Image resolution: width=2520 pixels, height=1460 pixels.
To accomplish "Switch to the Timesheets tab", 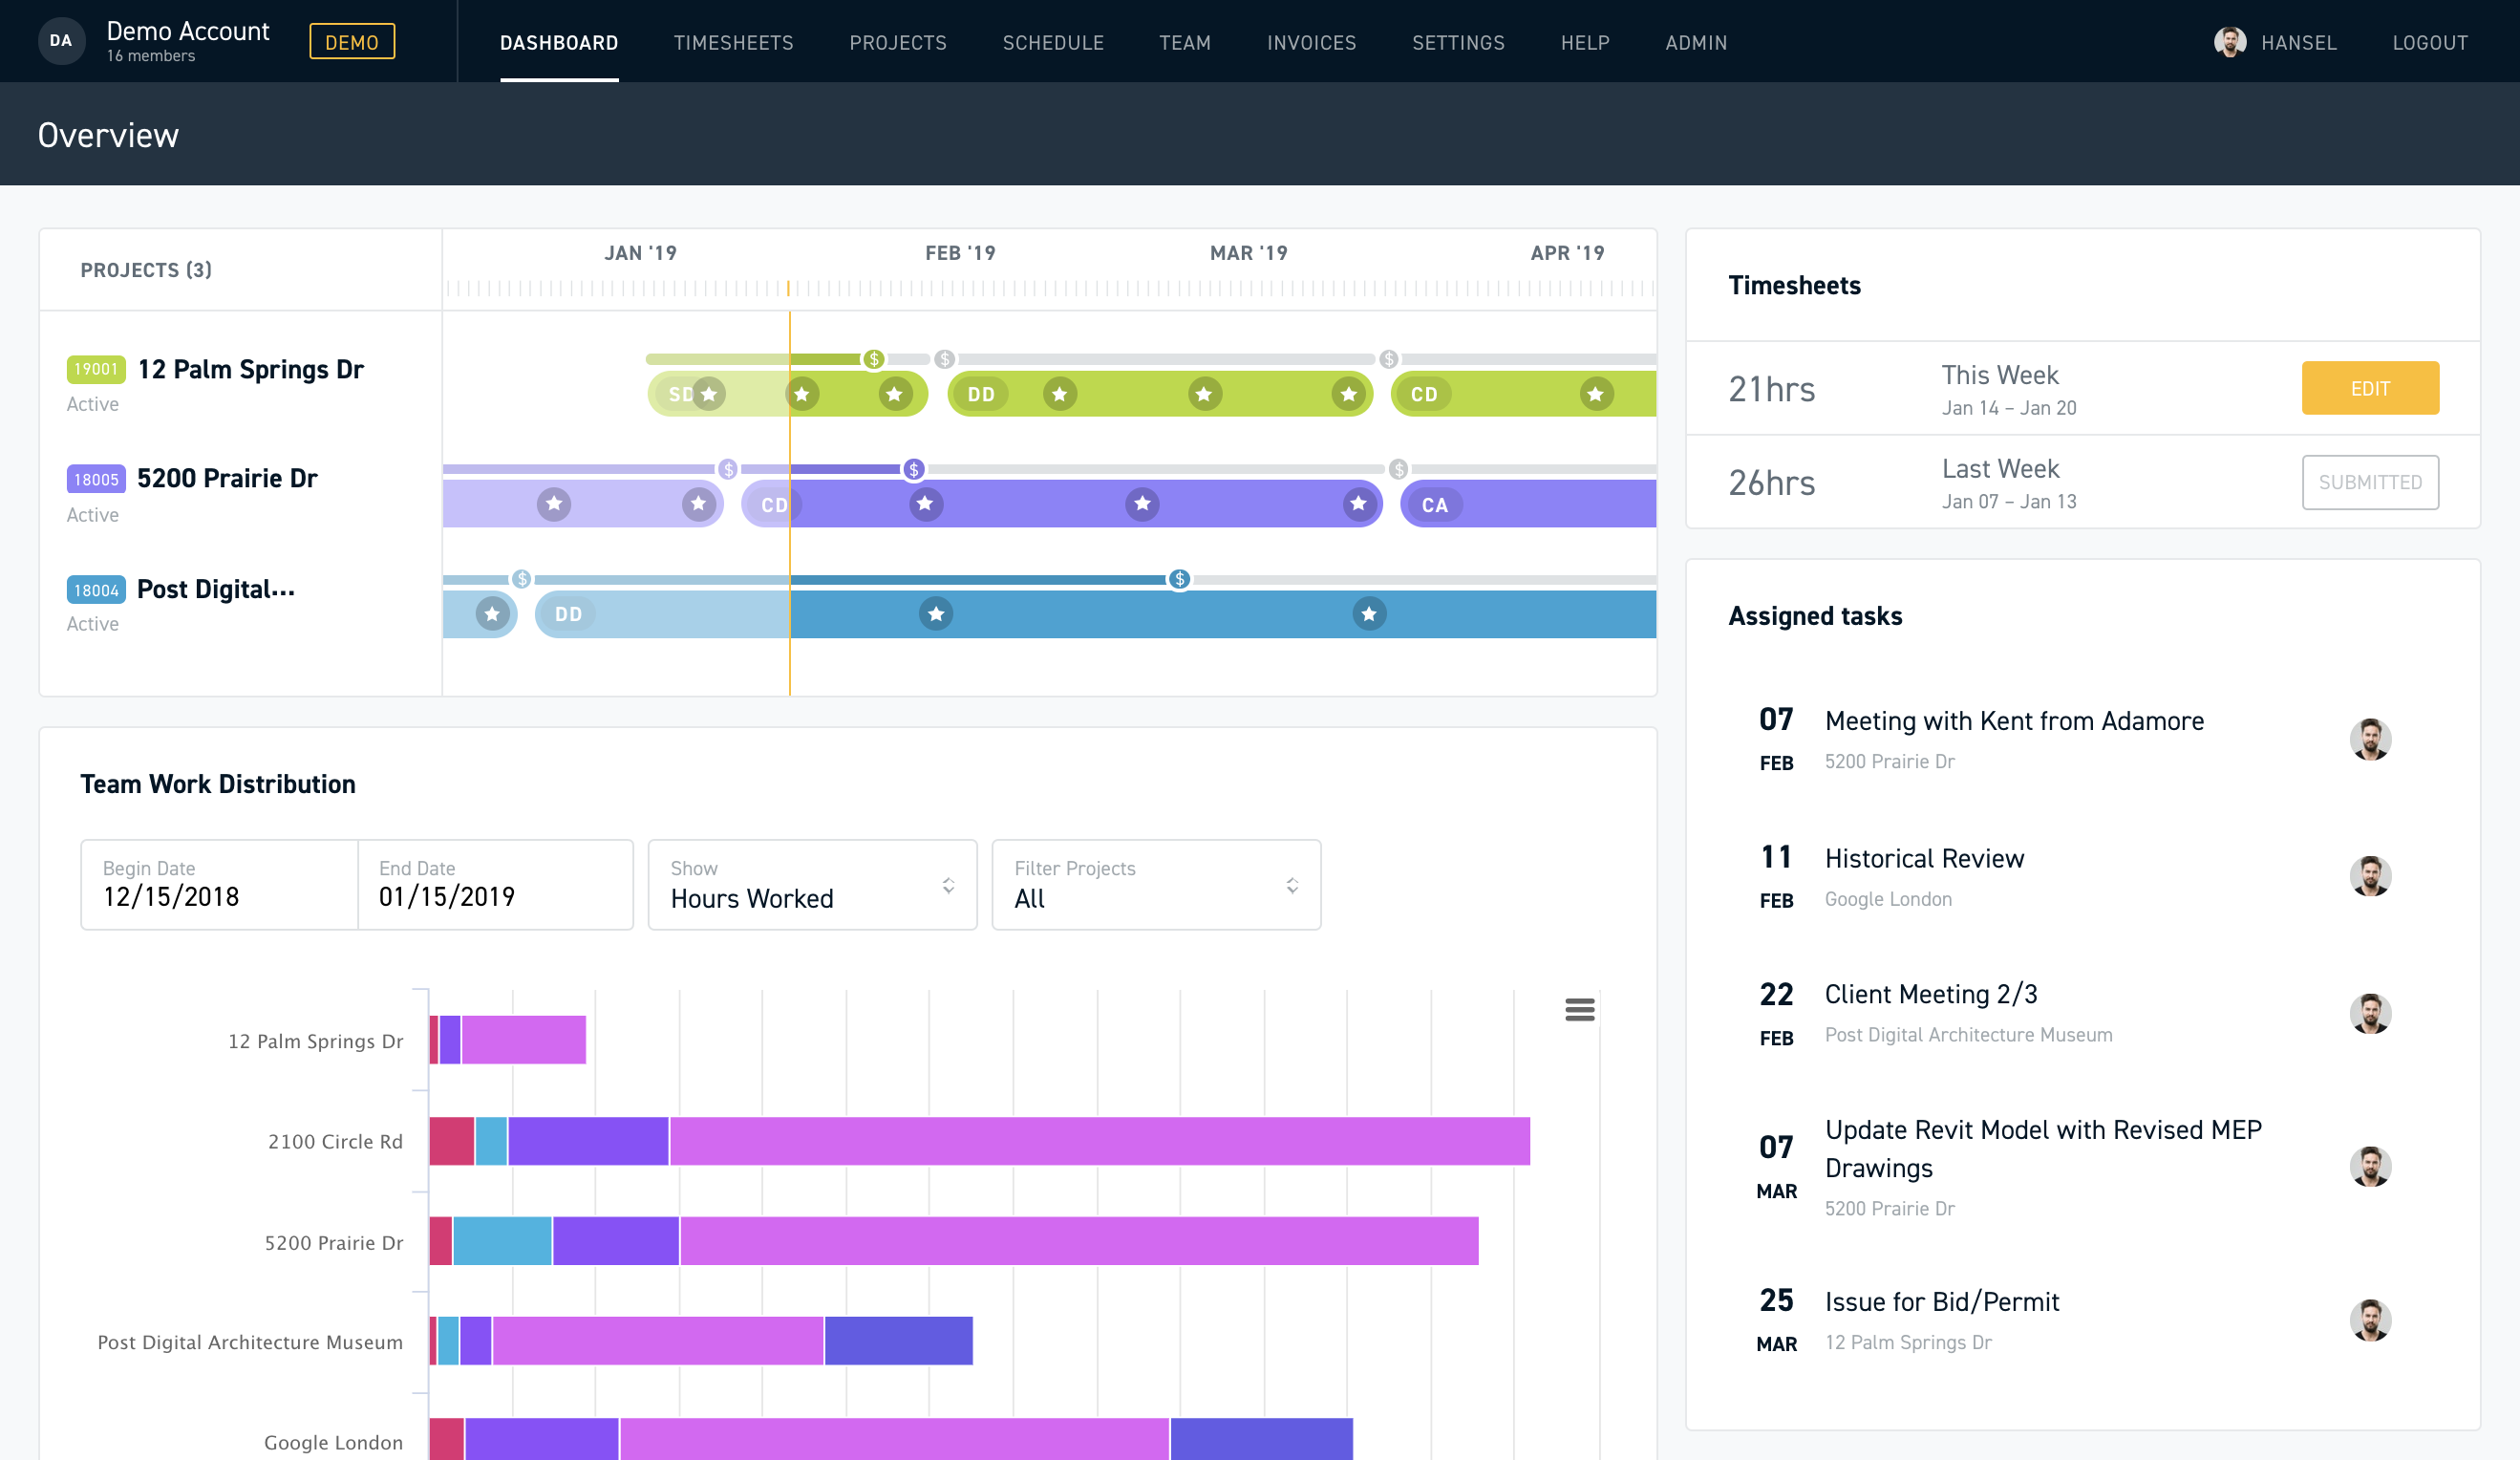I will 733,43.
